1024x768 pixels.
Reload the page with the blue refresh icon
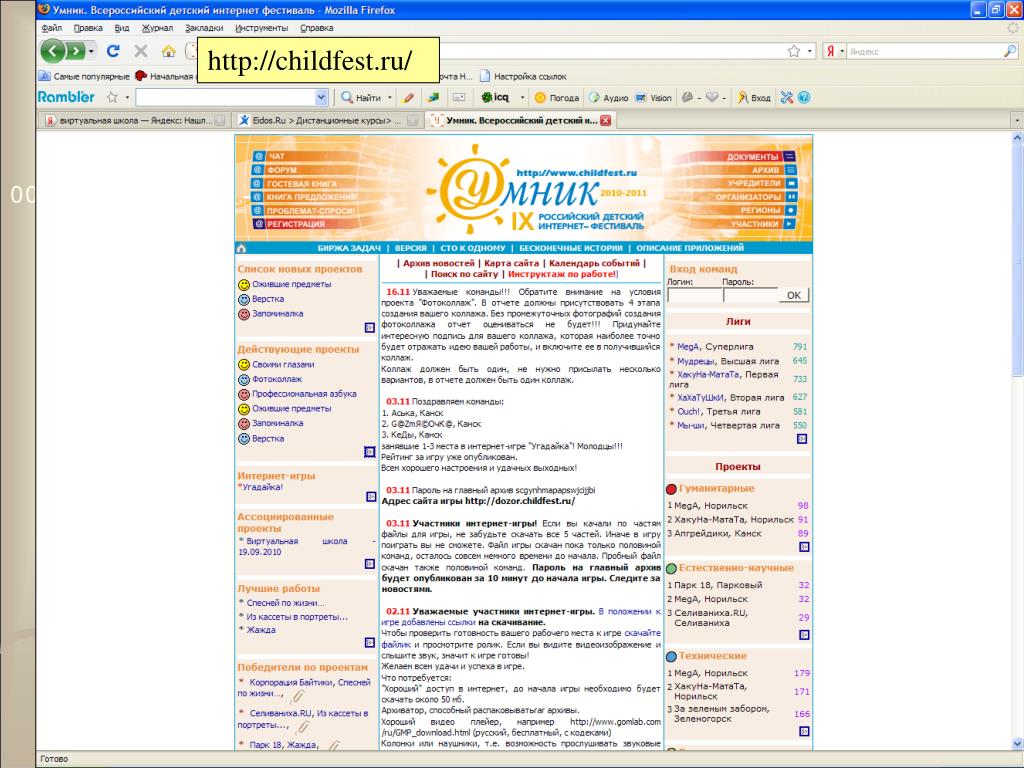point(113,51)
